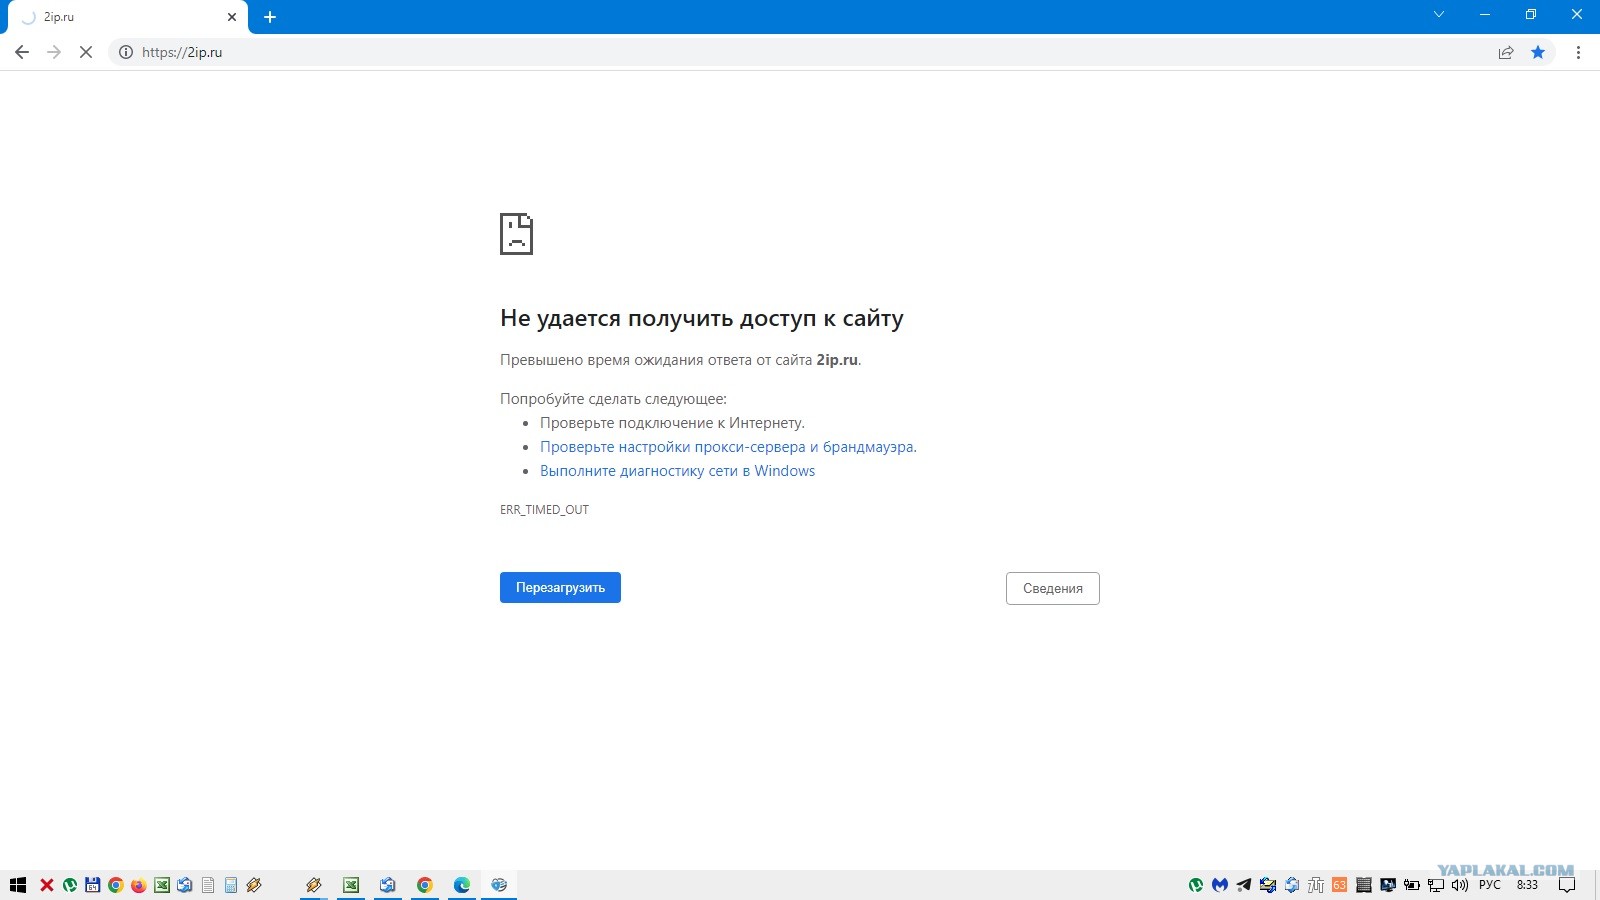1600x900 pixels.
Task: Toggle the bookmark star for this page
Action: (x=1538, y=52)
